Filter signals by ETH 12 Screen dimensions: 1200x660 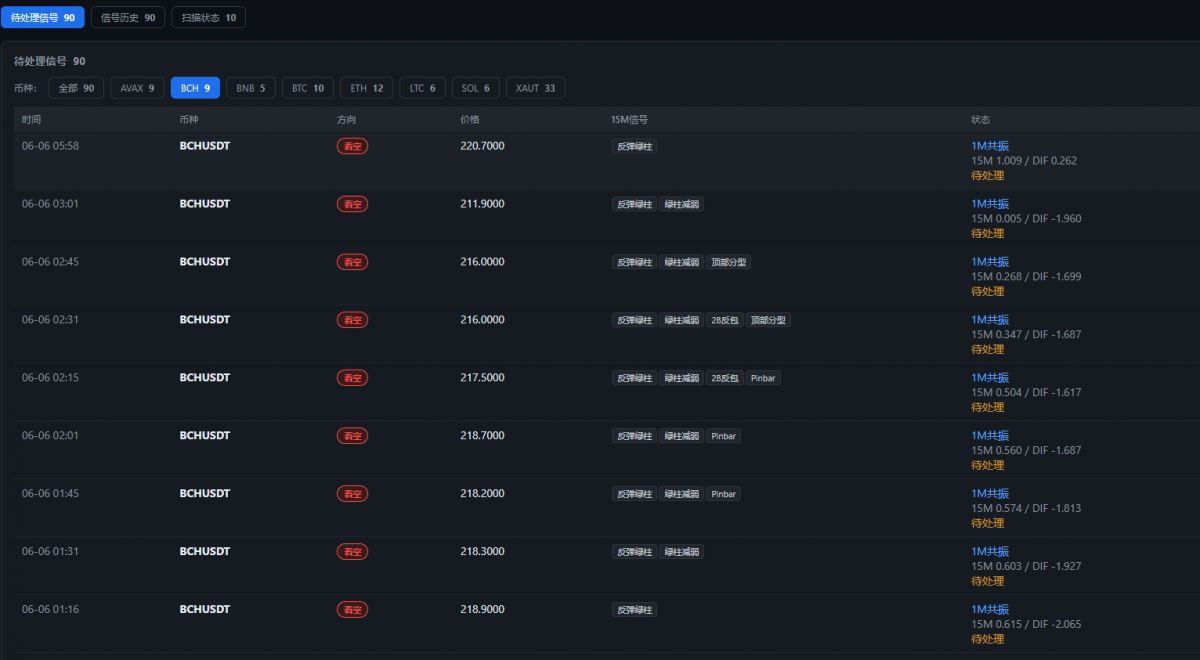click(367, 88)
